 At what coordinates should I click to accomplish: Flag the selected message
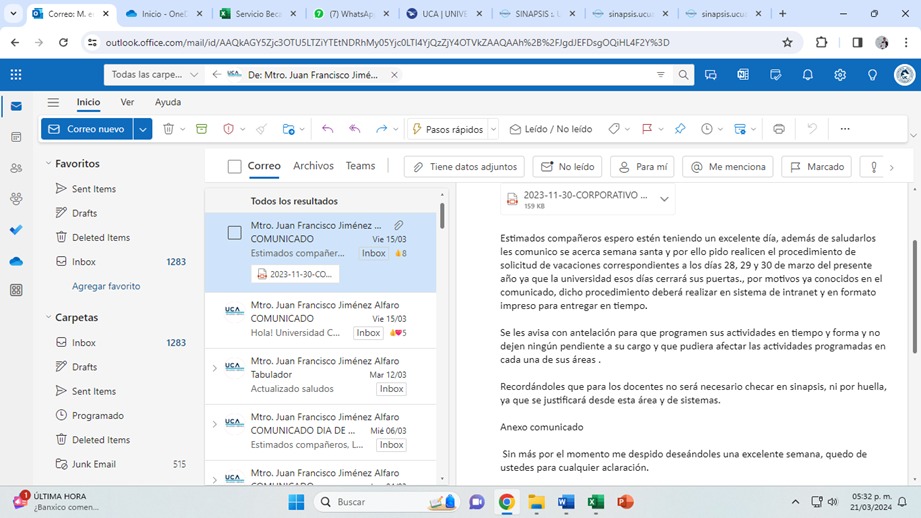tap(647, 129)
